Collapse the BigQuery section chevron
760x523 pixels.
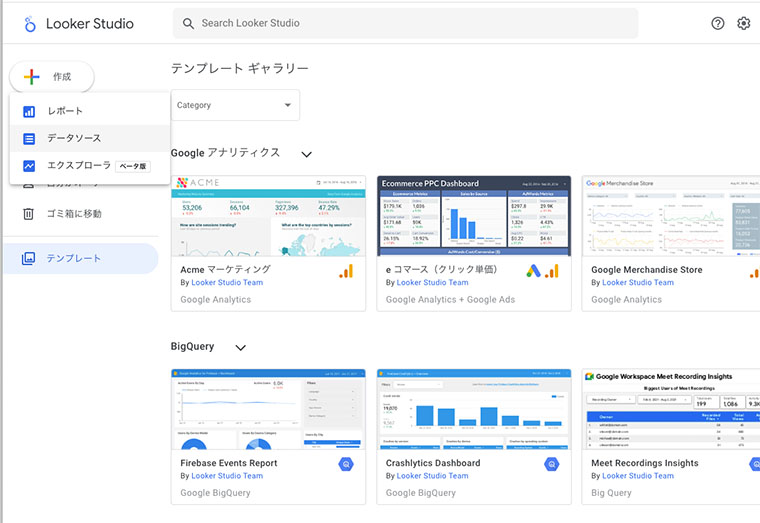point(240,348)
